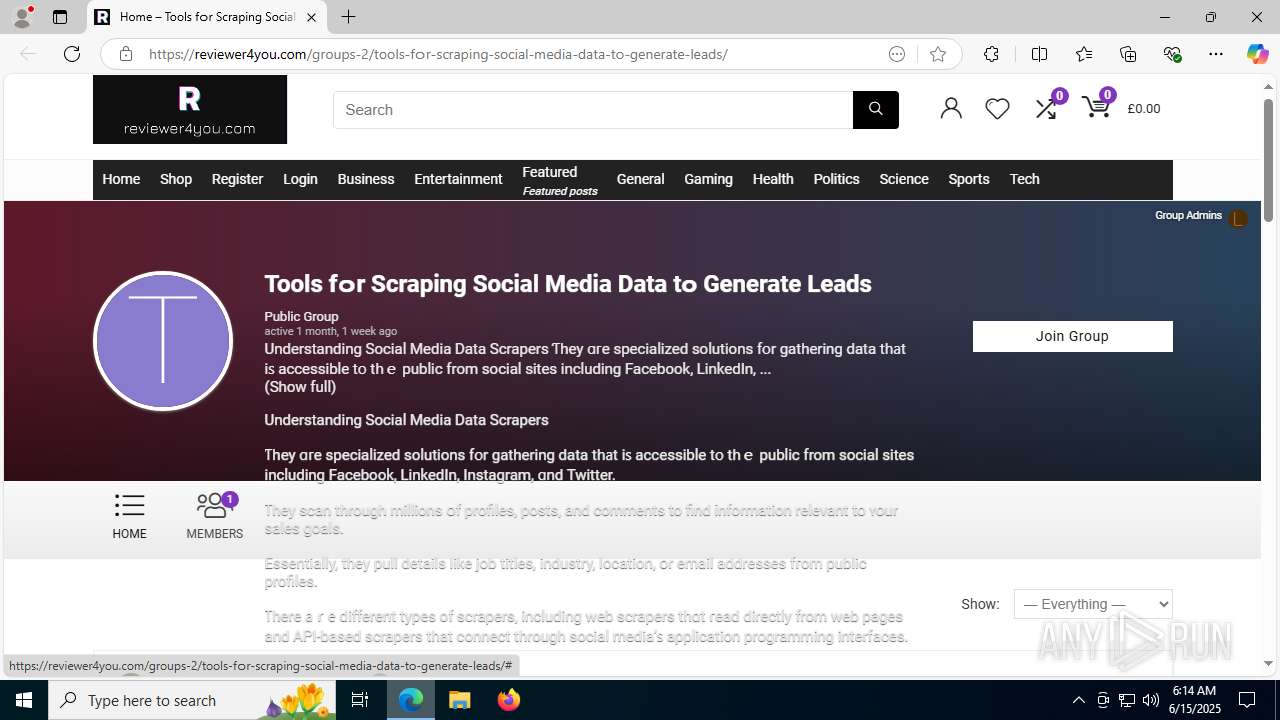Image resolution: width=1280 pixels, height=720 pixels.
Task: Open the Featured posts menu item
Action: [x=560, y=180]
